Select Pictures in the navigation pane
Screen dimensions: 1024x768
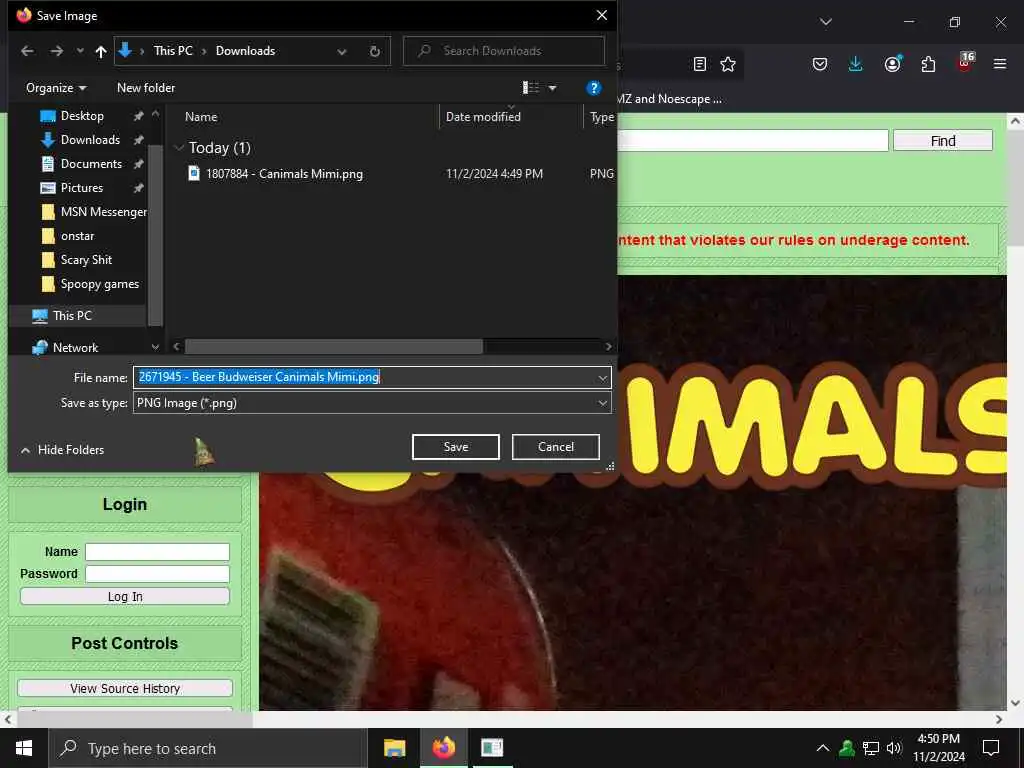[82, 188]
